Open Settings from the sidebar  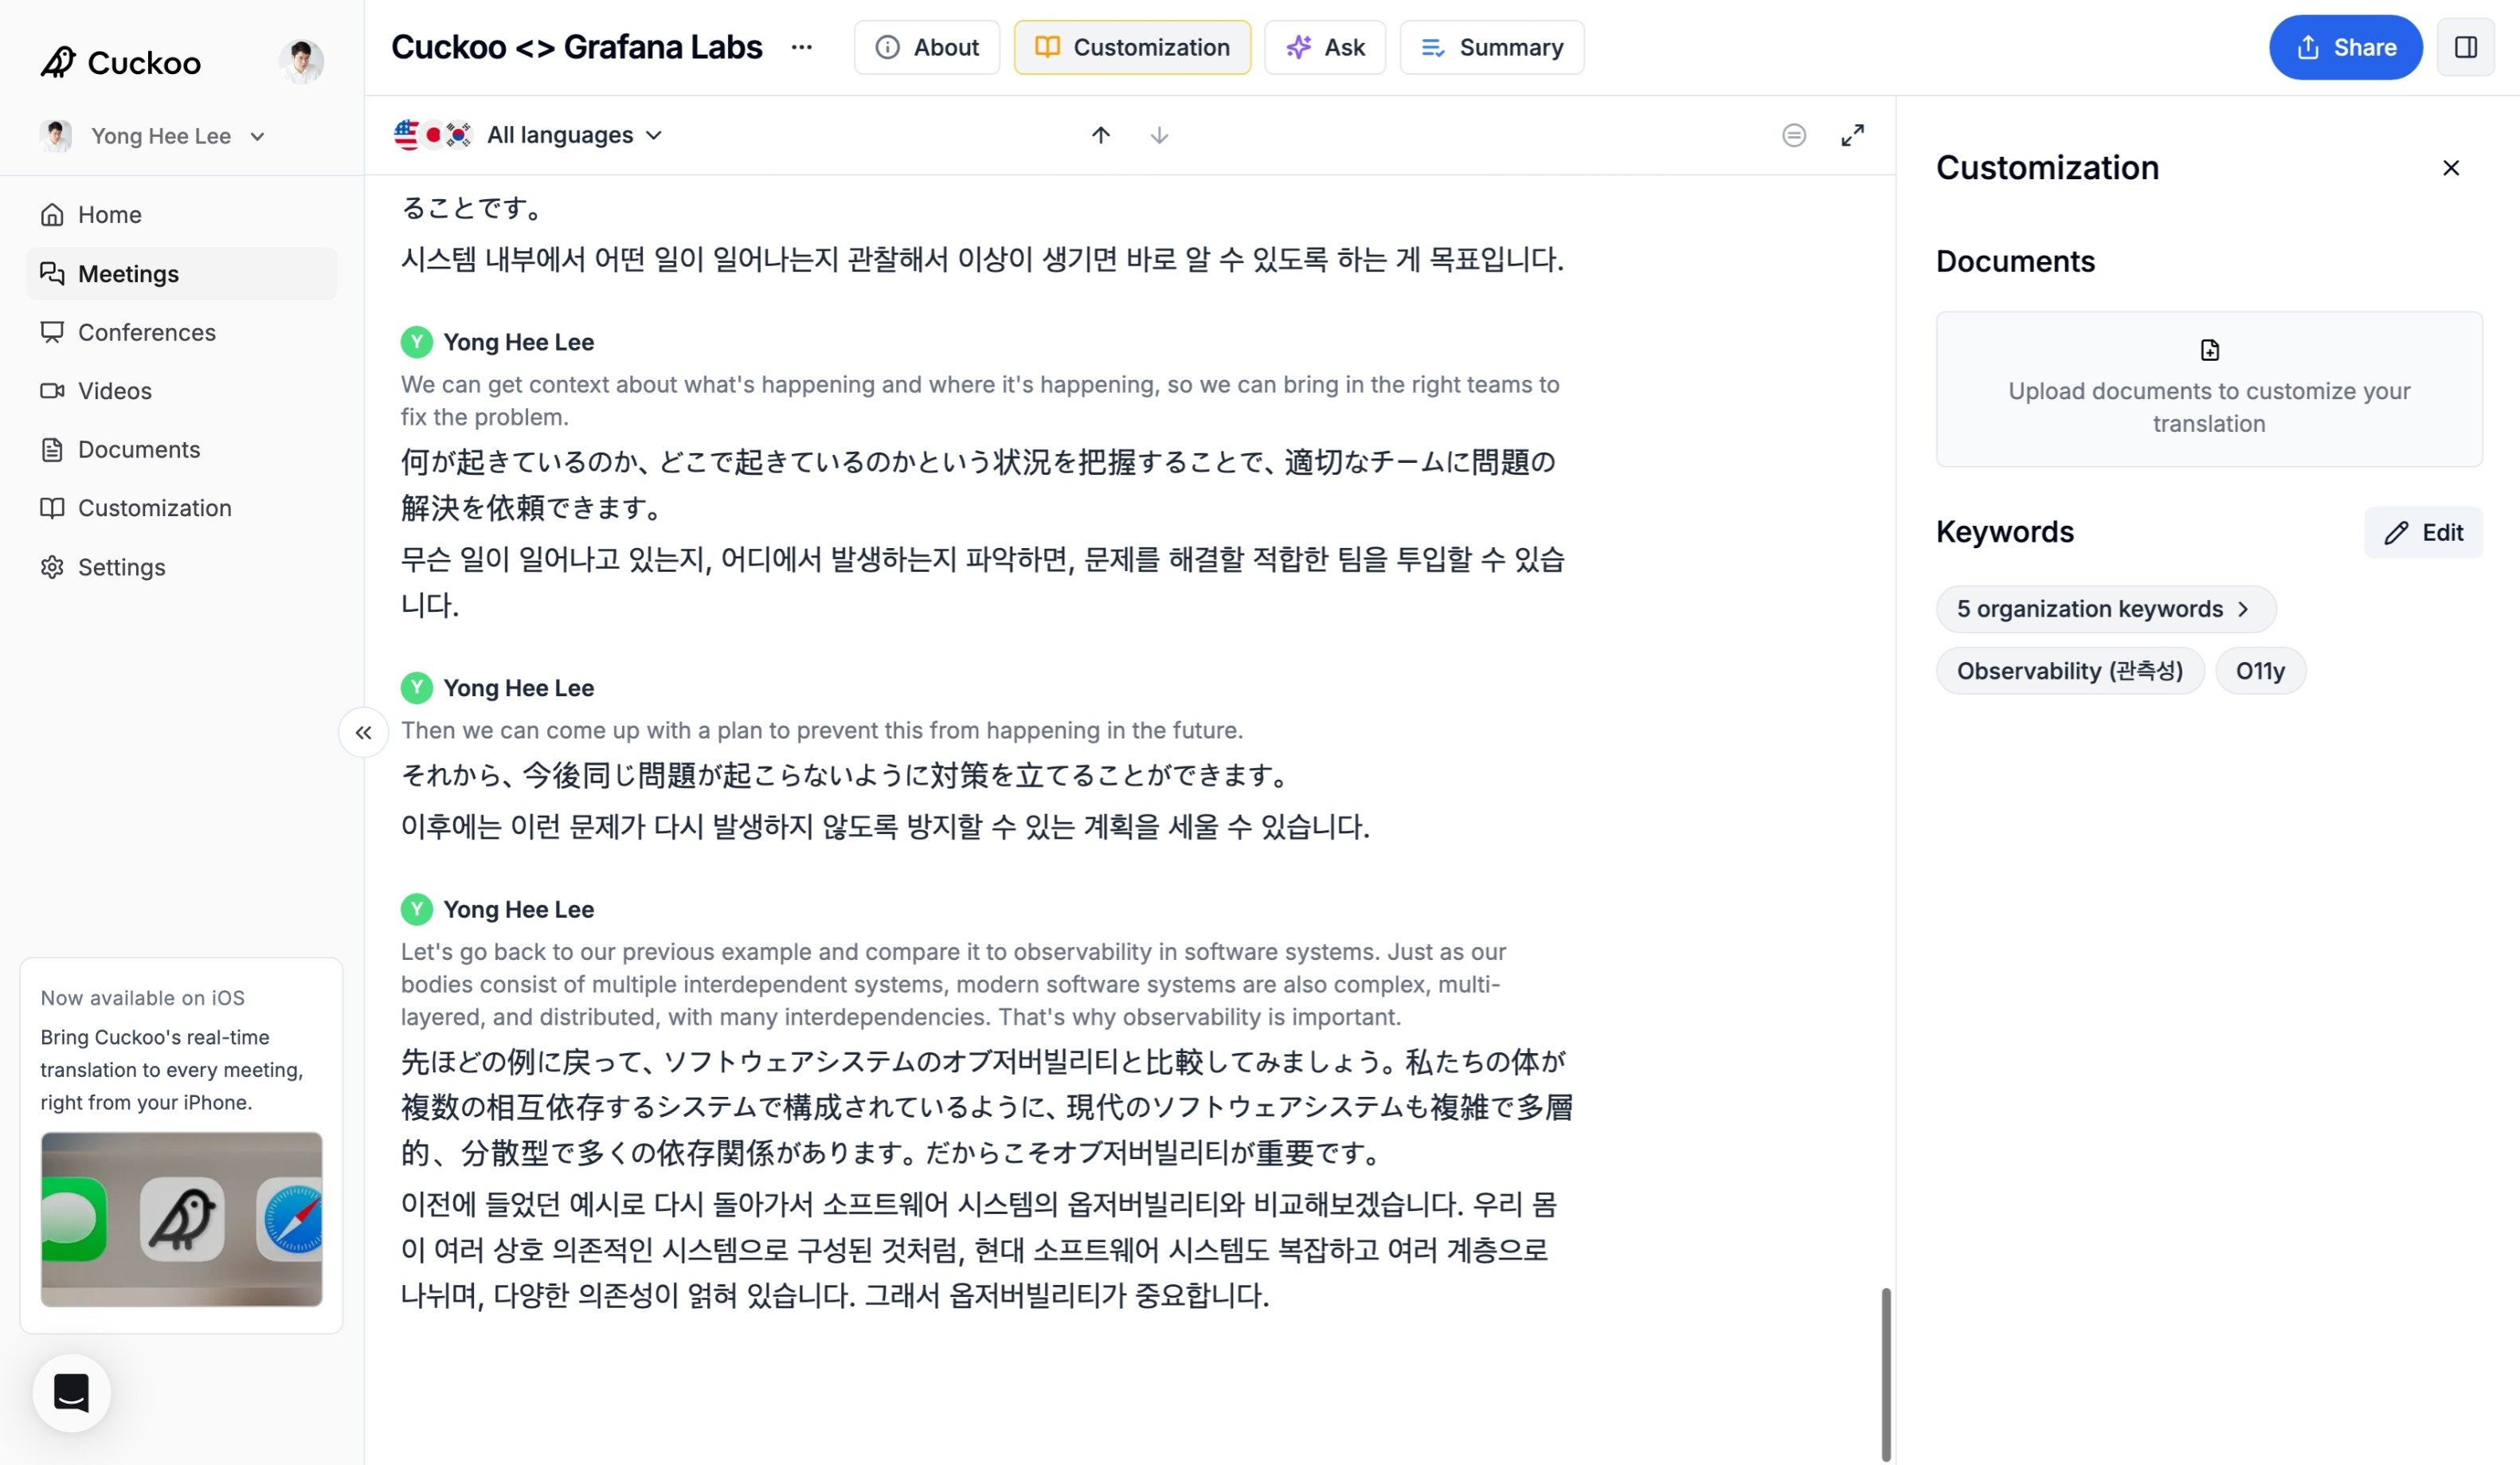point(181,567)
